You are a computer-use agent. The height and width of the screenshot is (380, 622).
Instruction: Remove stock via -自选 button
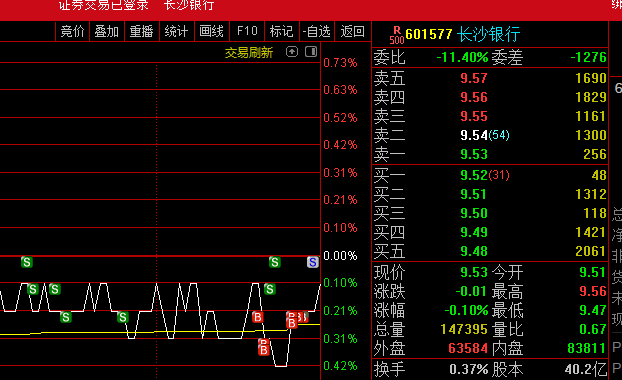click(317, 31)
